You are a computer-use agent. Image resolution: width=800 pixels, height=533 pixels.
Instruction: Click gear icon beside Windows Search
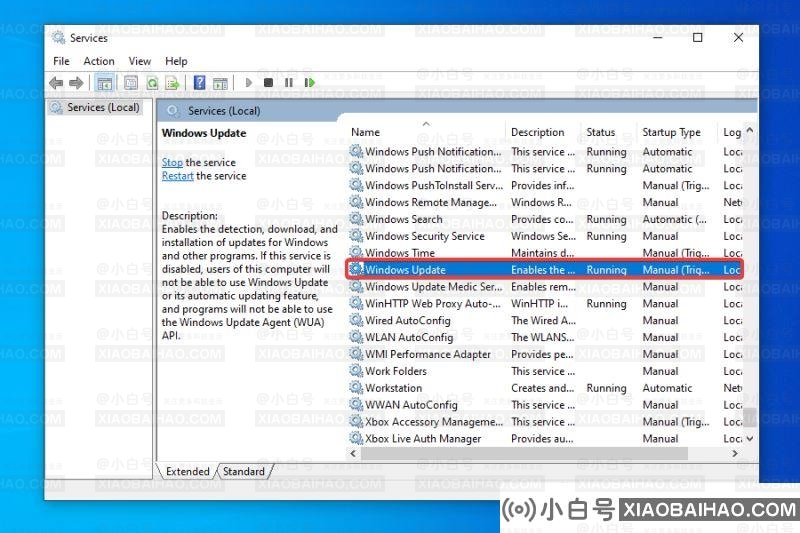click(x=356, y=219)
